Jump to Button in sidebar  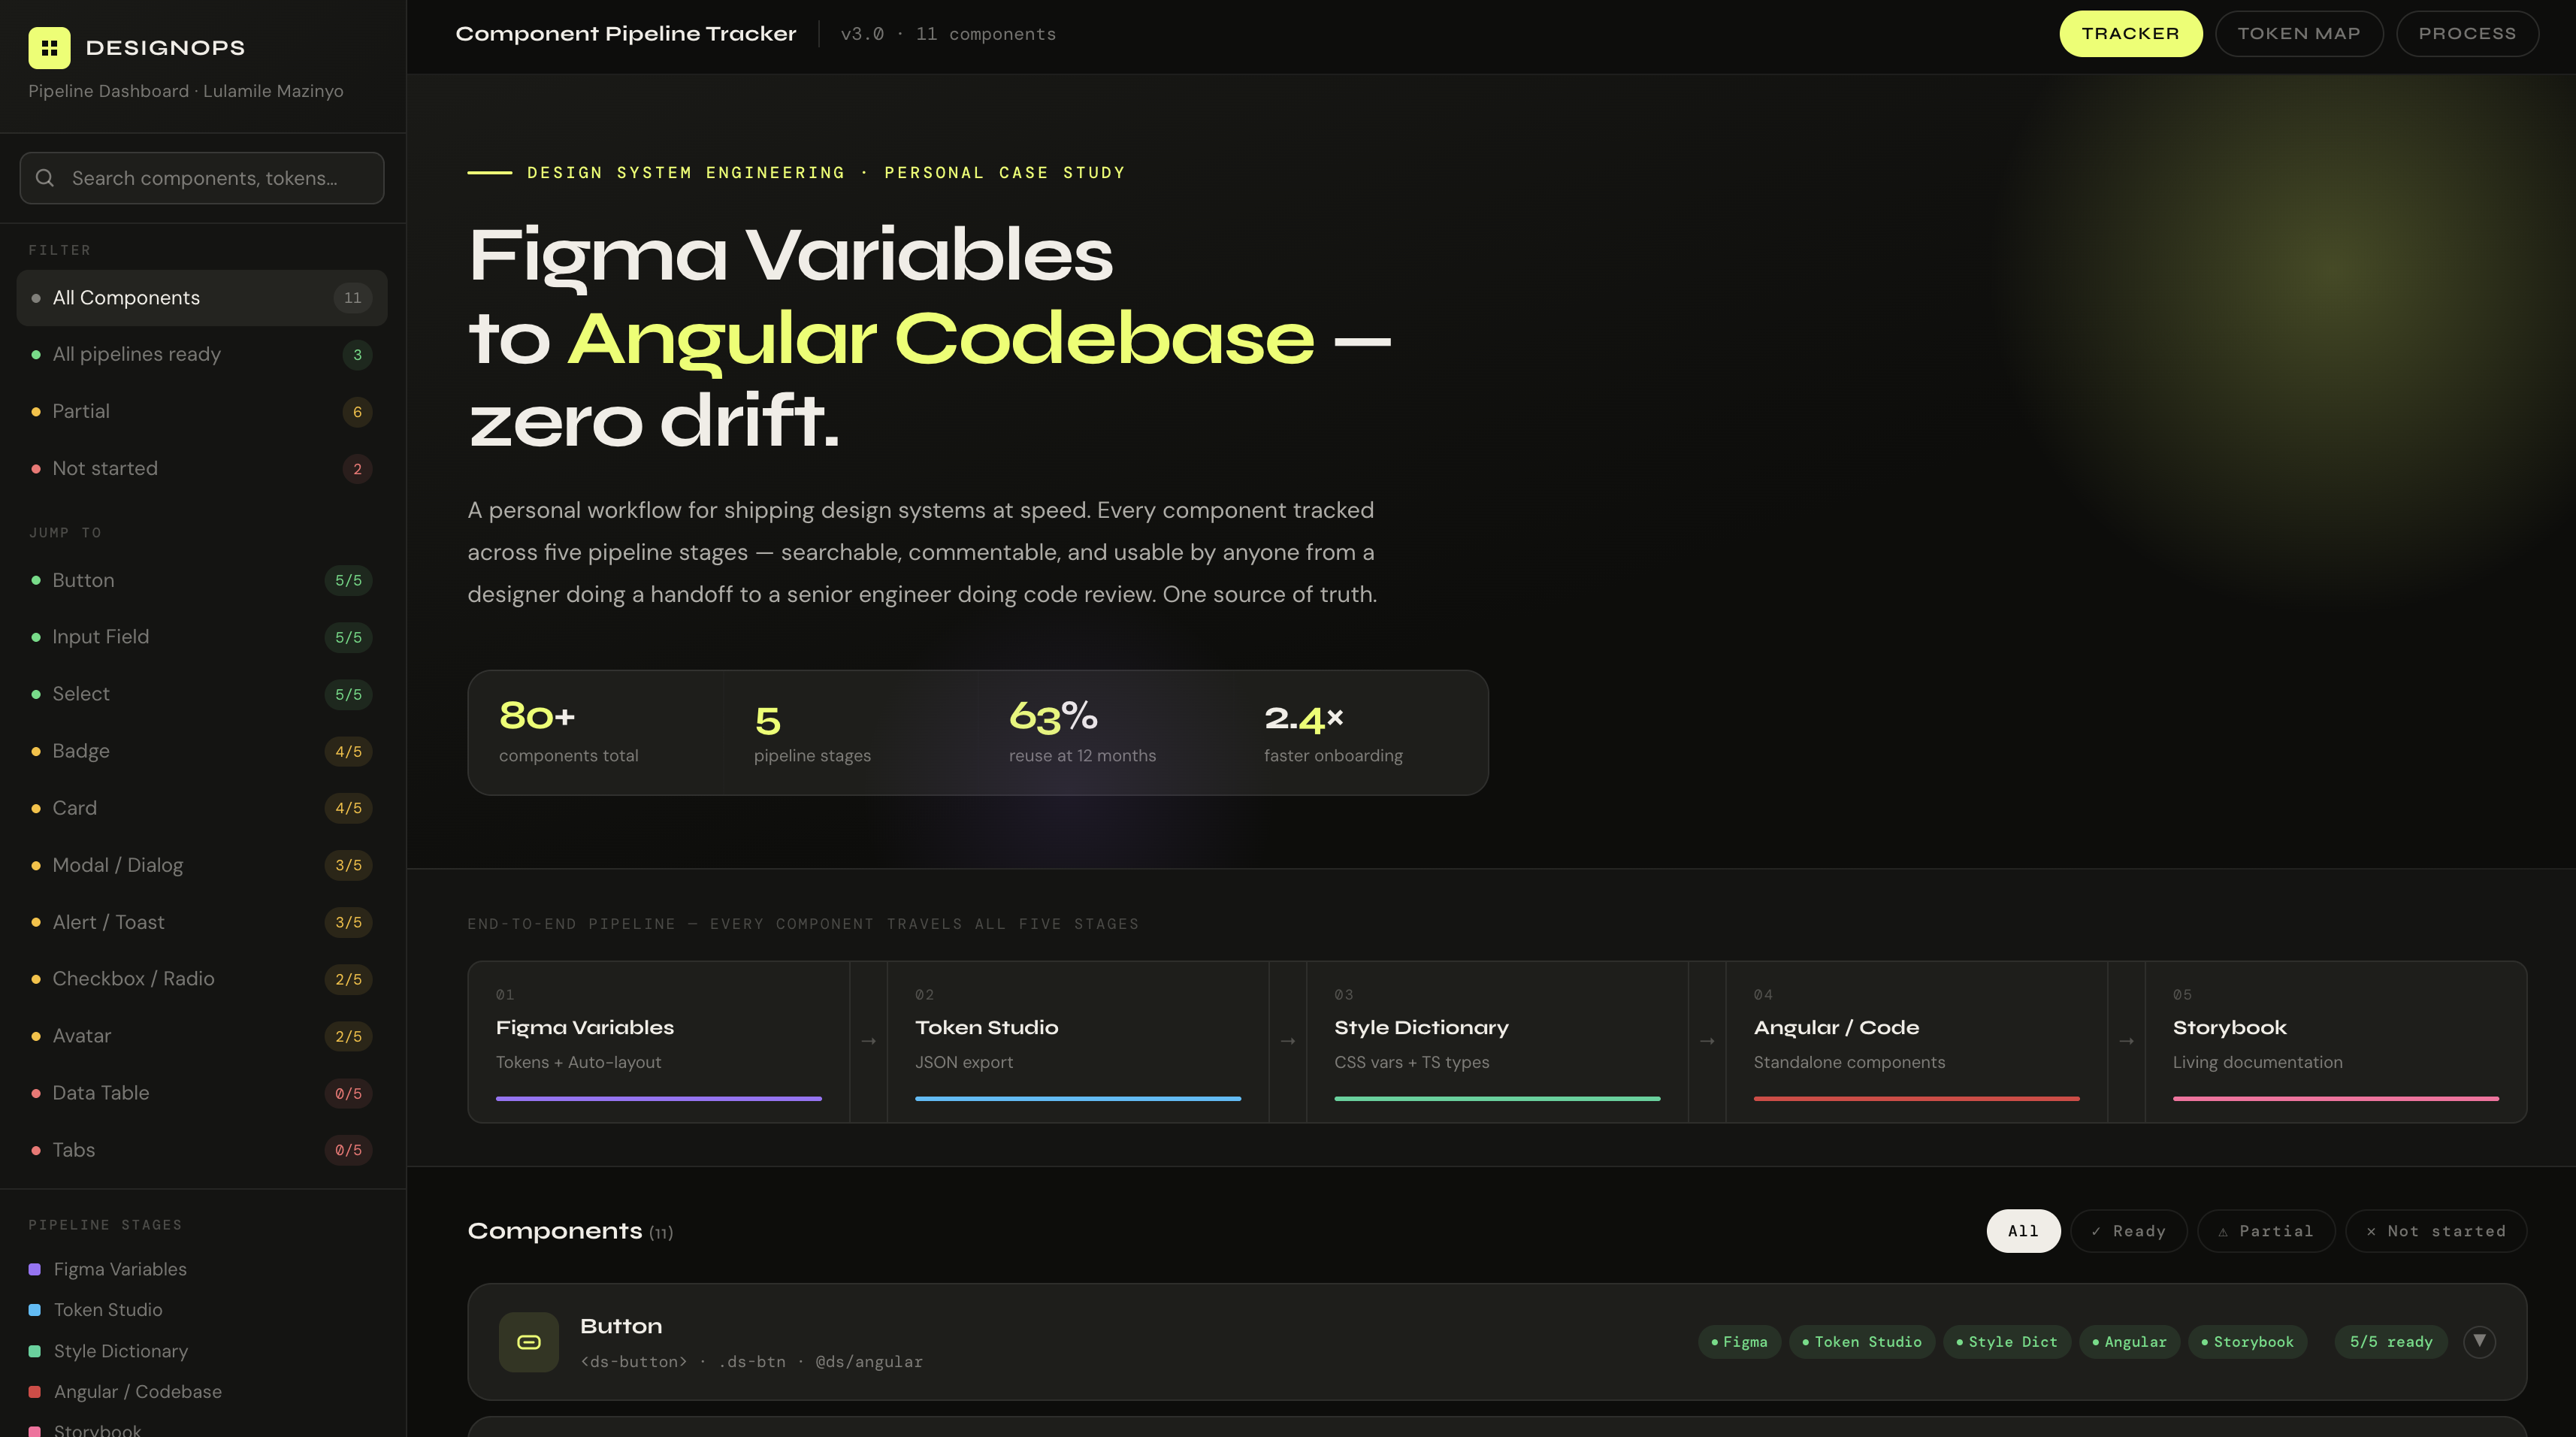pyautogui.click(x=202, y=581)
